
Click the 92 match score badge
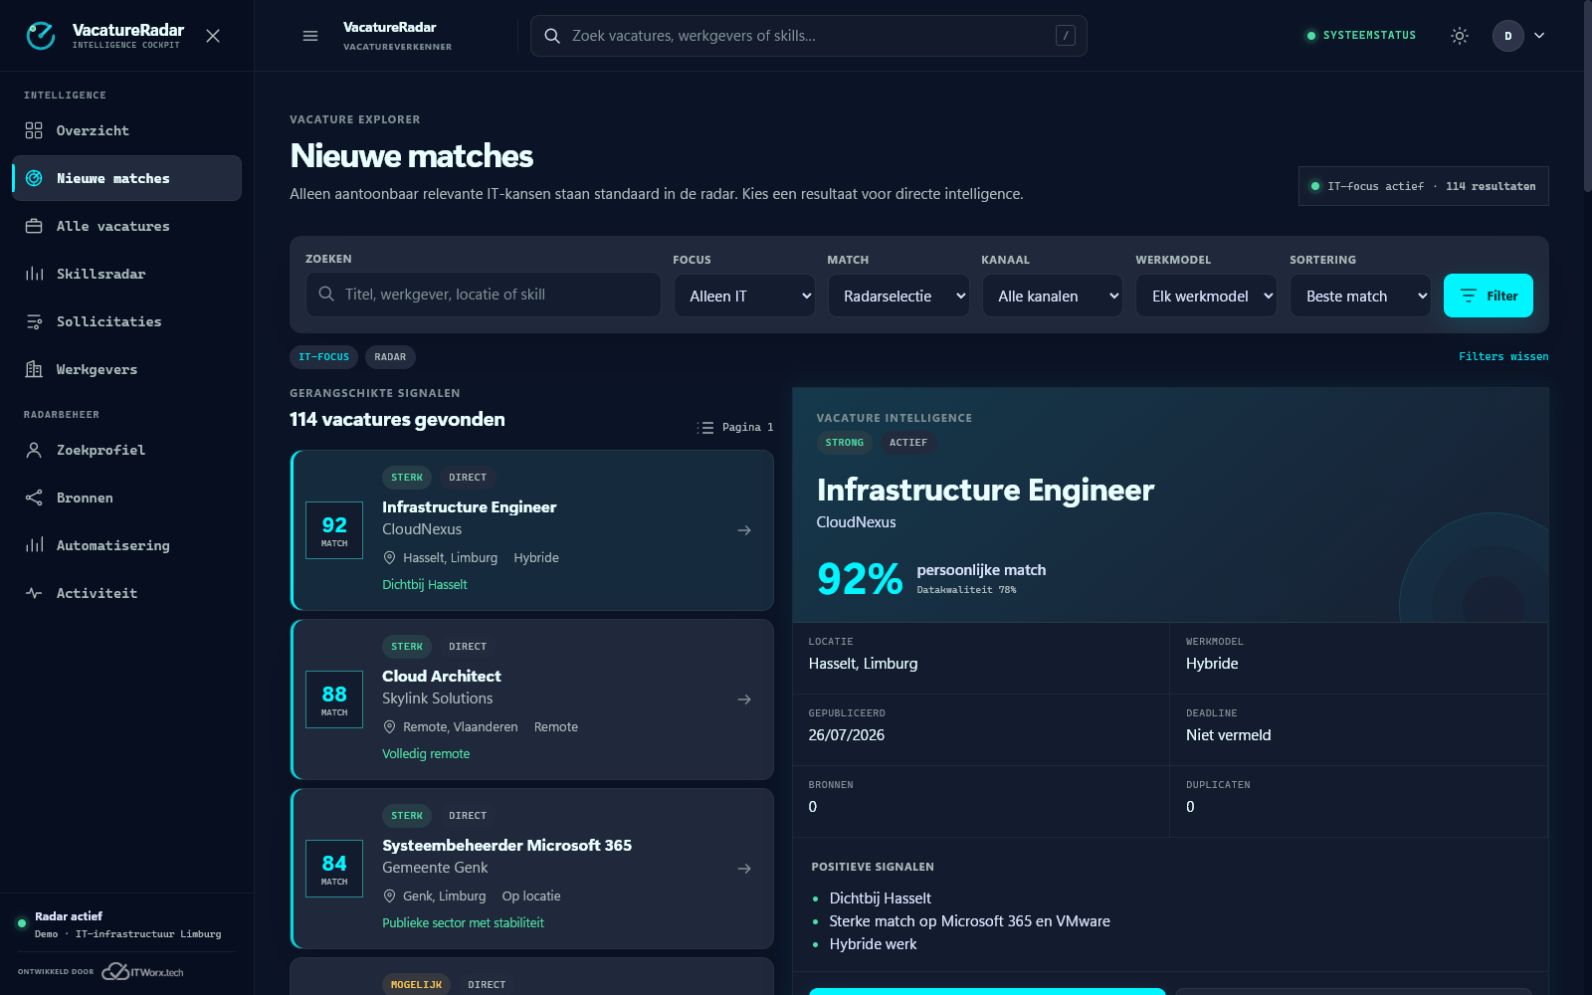(334, 530)
